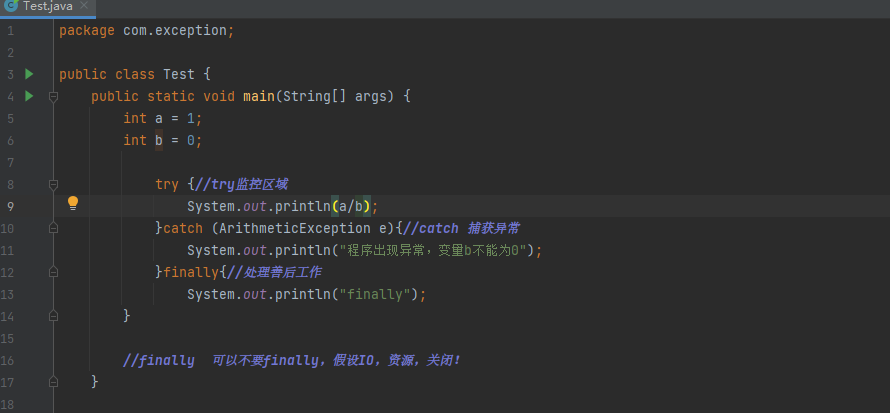Place cursor on variable b declaration
The height and width of the screenshot is (413, 890).
point(158,140)
